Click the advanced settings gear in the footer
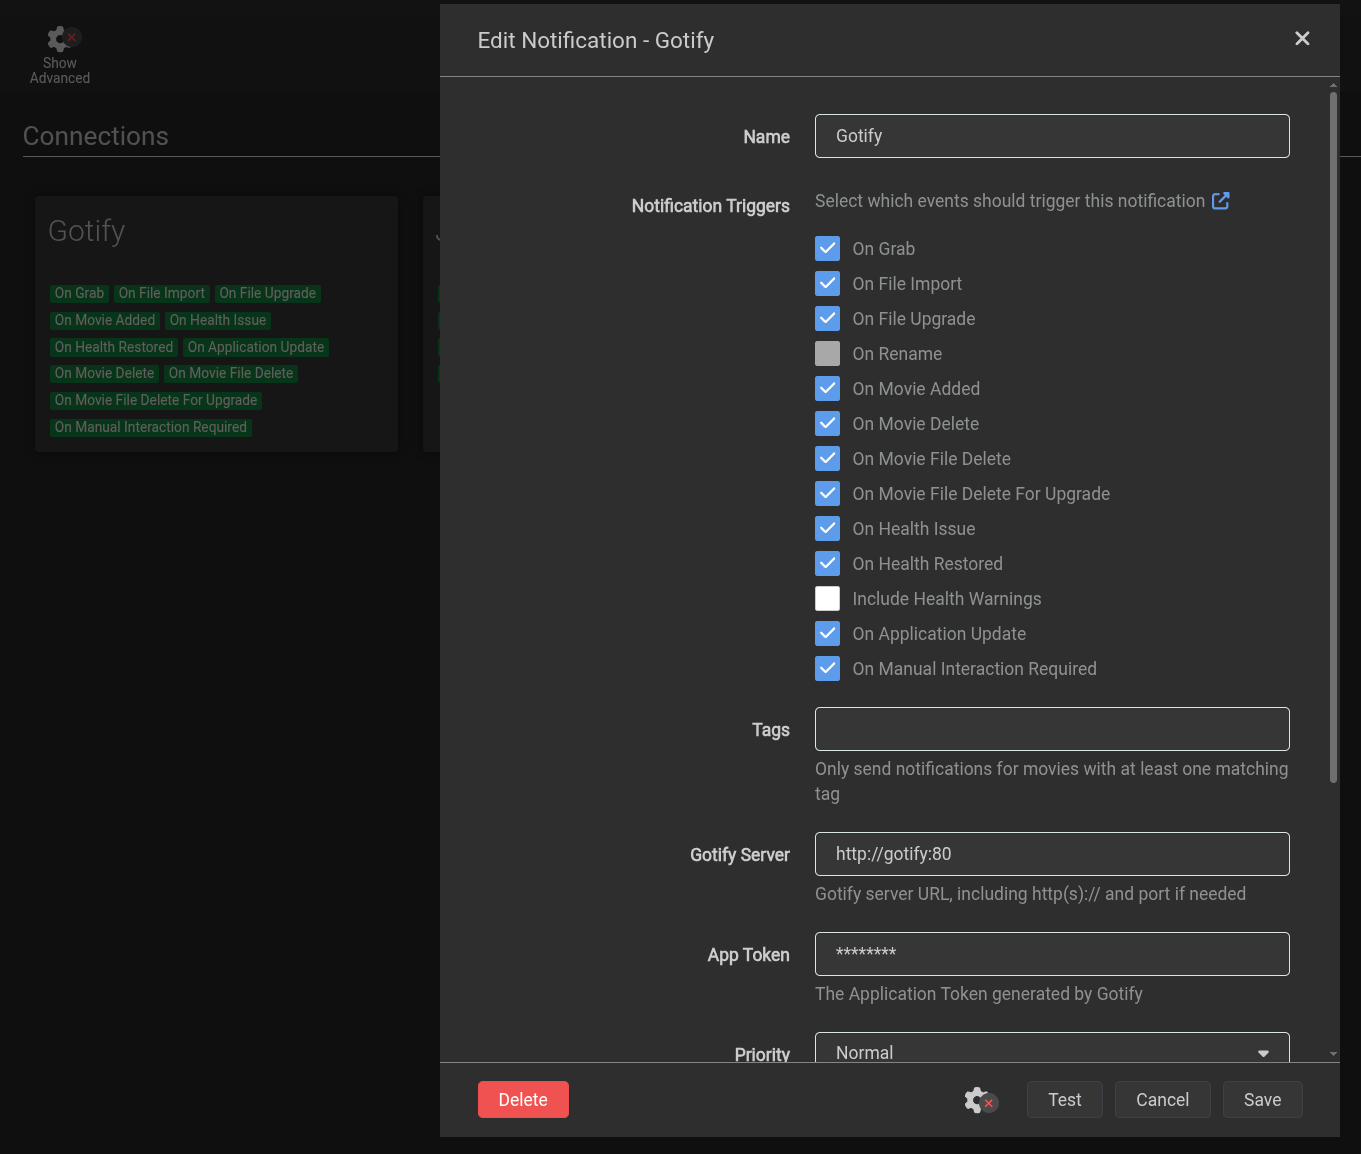 (x=979, y=1100)
